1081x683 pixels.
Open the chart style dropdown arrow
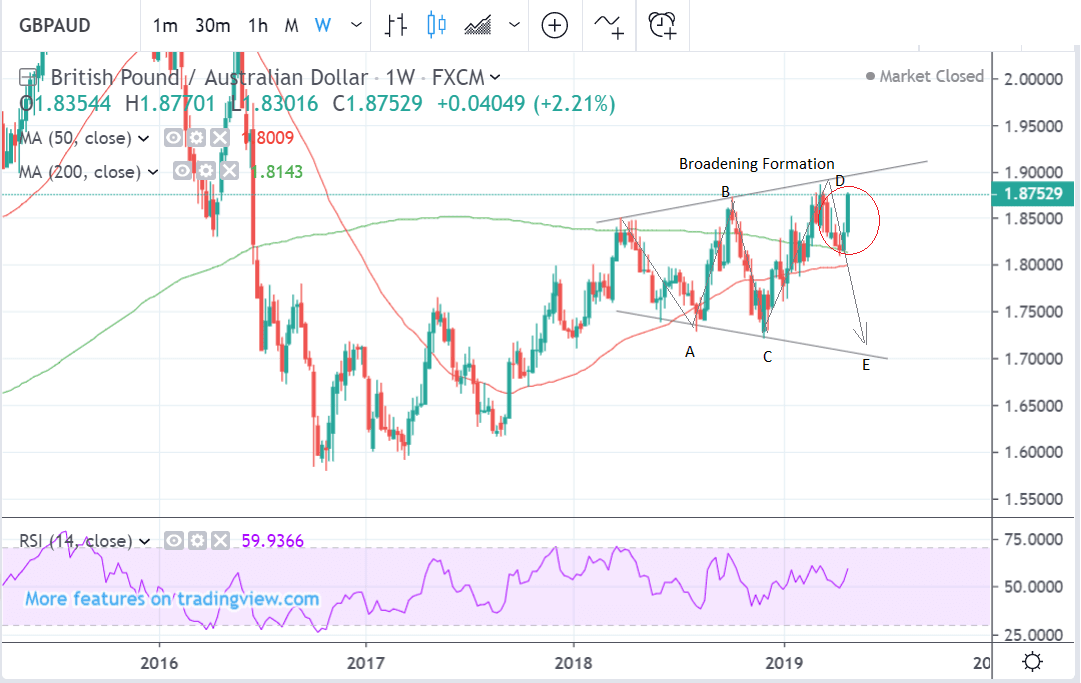pyautogui.click(x=514, y=25)
